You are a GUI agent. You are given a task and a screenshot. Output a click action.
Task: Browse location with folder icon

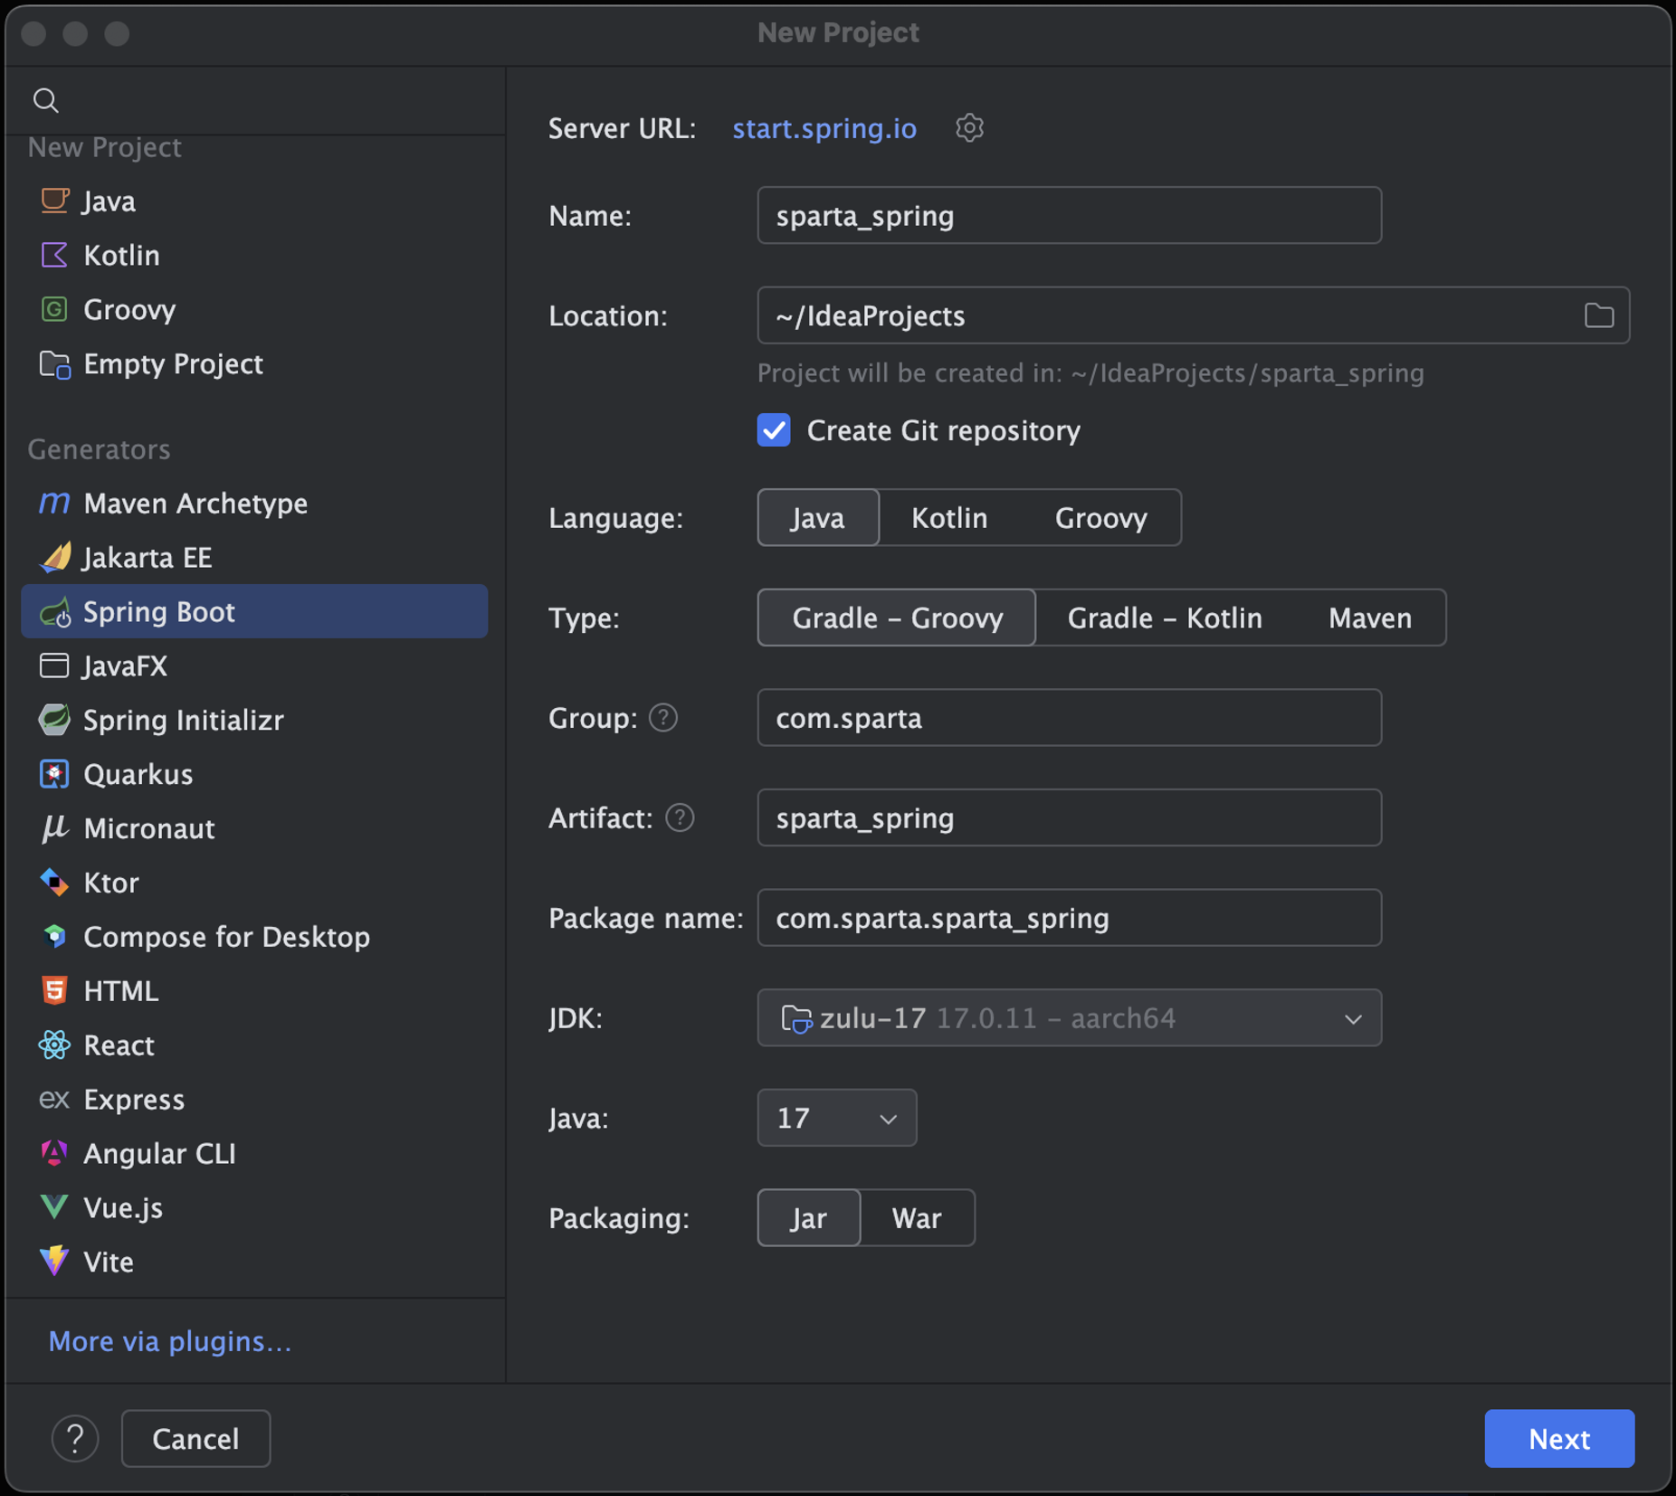(x=1599, y=316)
